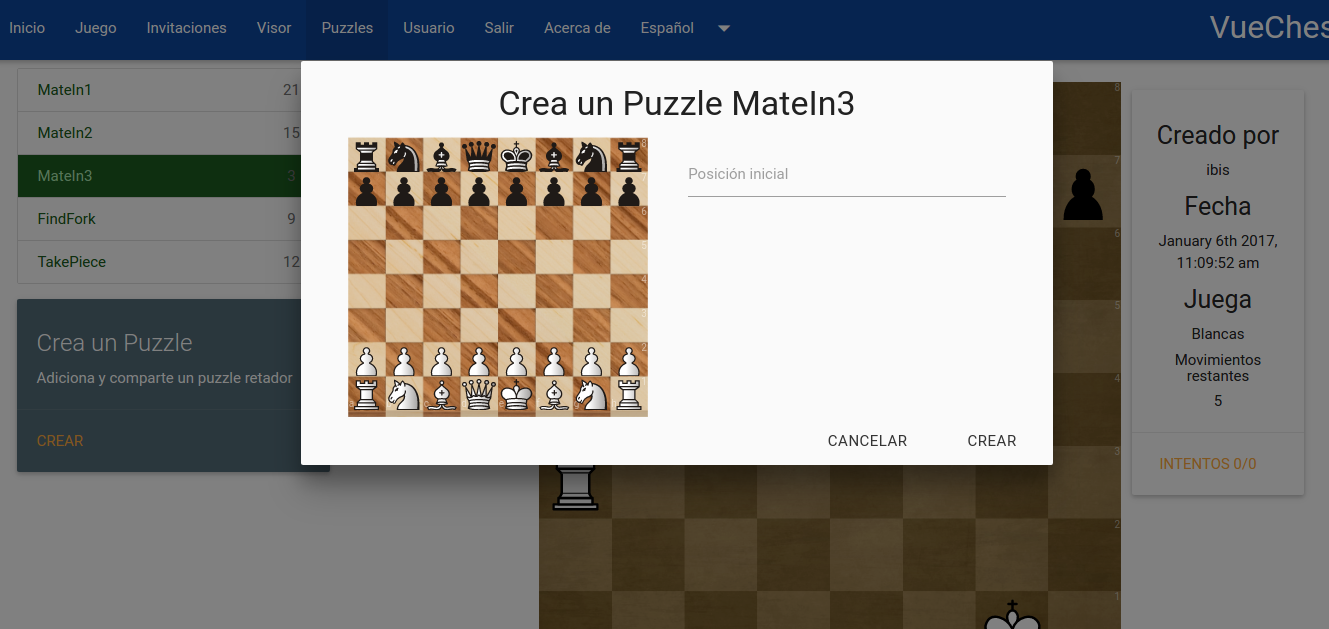
Task: Click VueChess title in header
Action: coord(1269,28)
